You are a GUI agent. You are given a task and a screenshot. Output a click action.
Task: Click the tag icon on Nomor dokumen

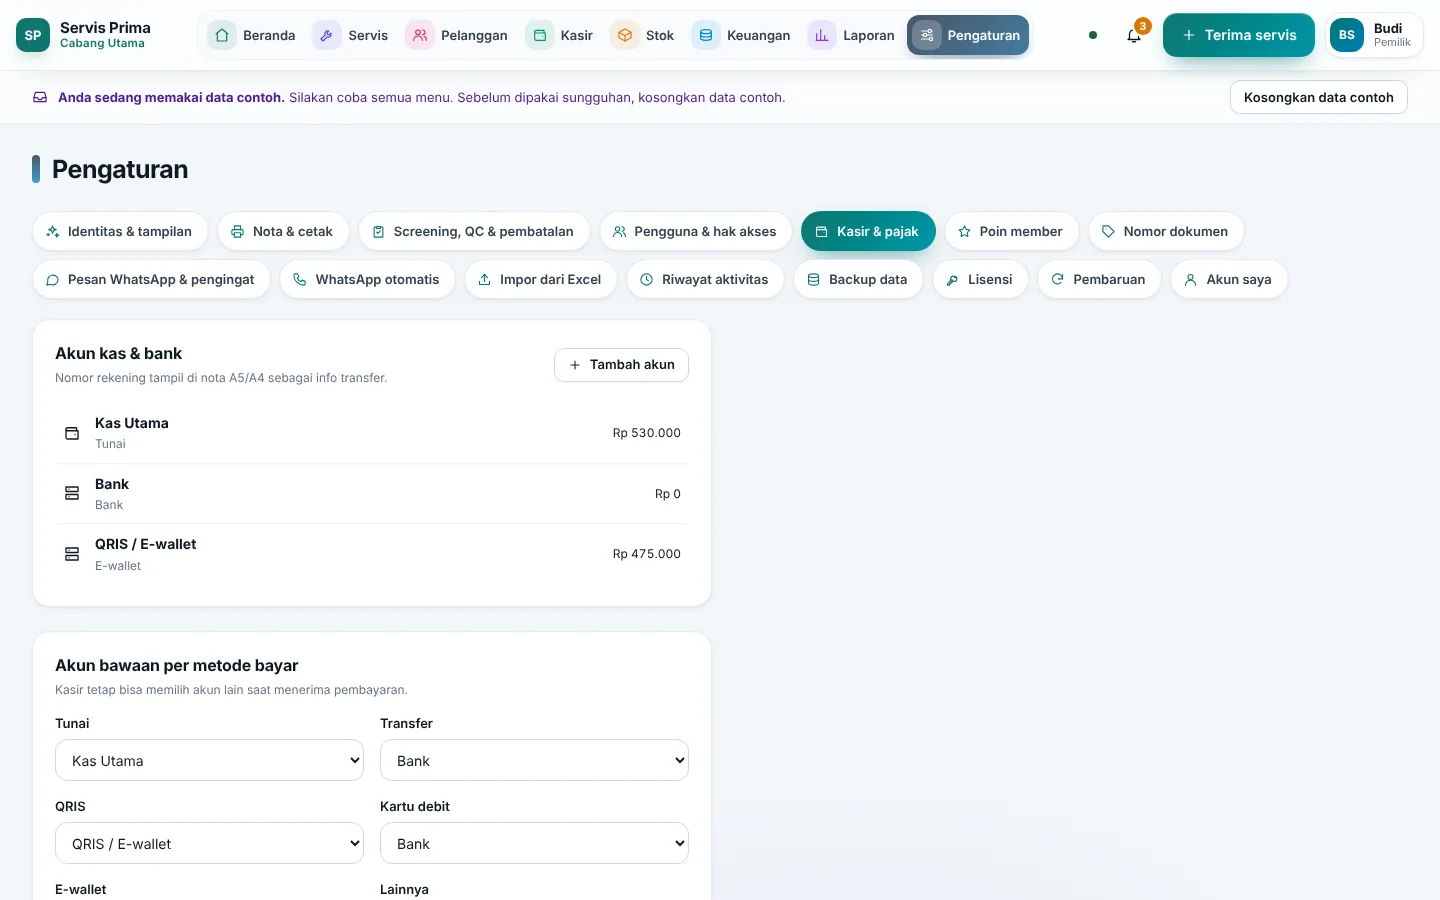(1108, 231)
